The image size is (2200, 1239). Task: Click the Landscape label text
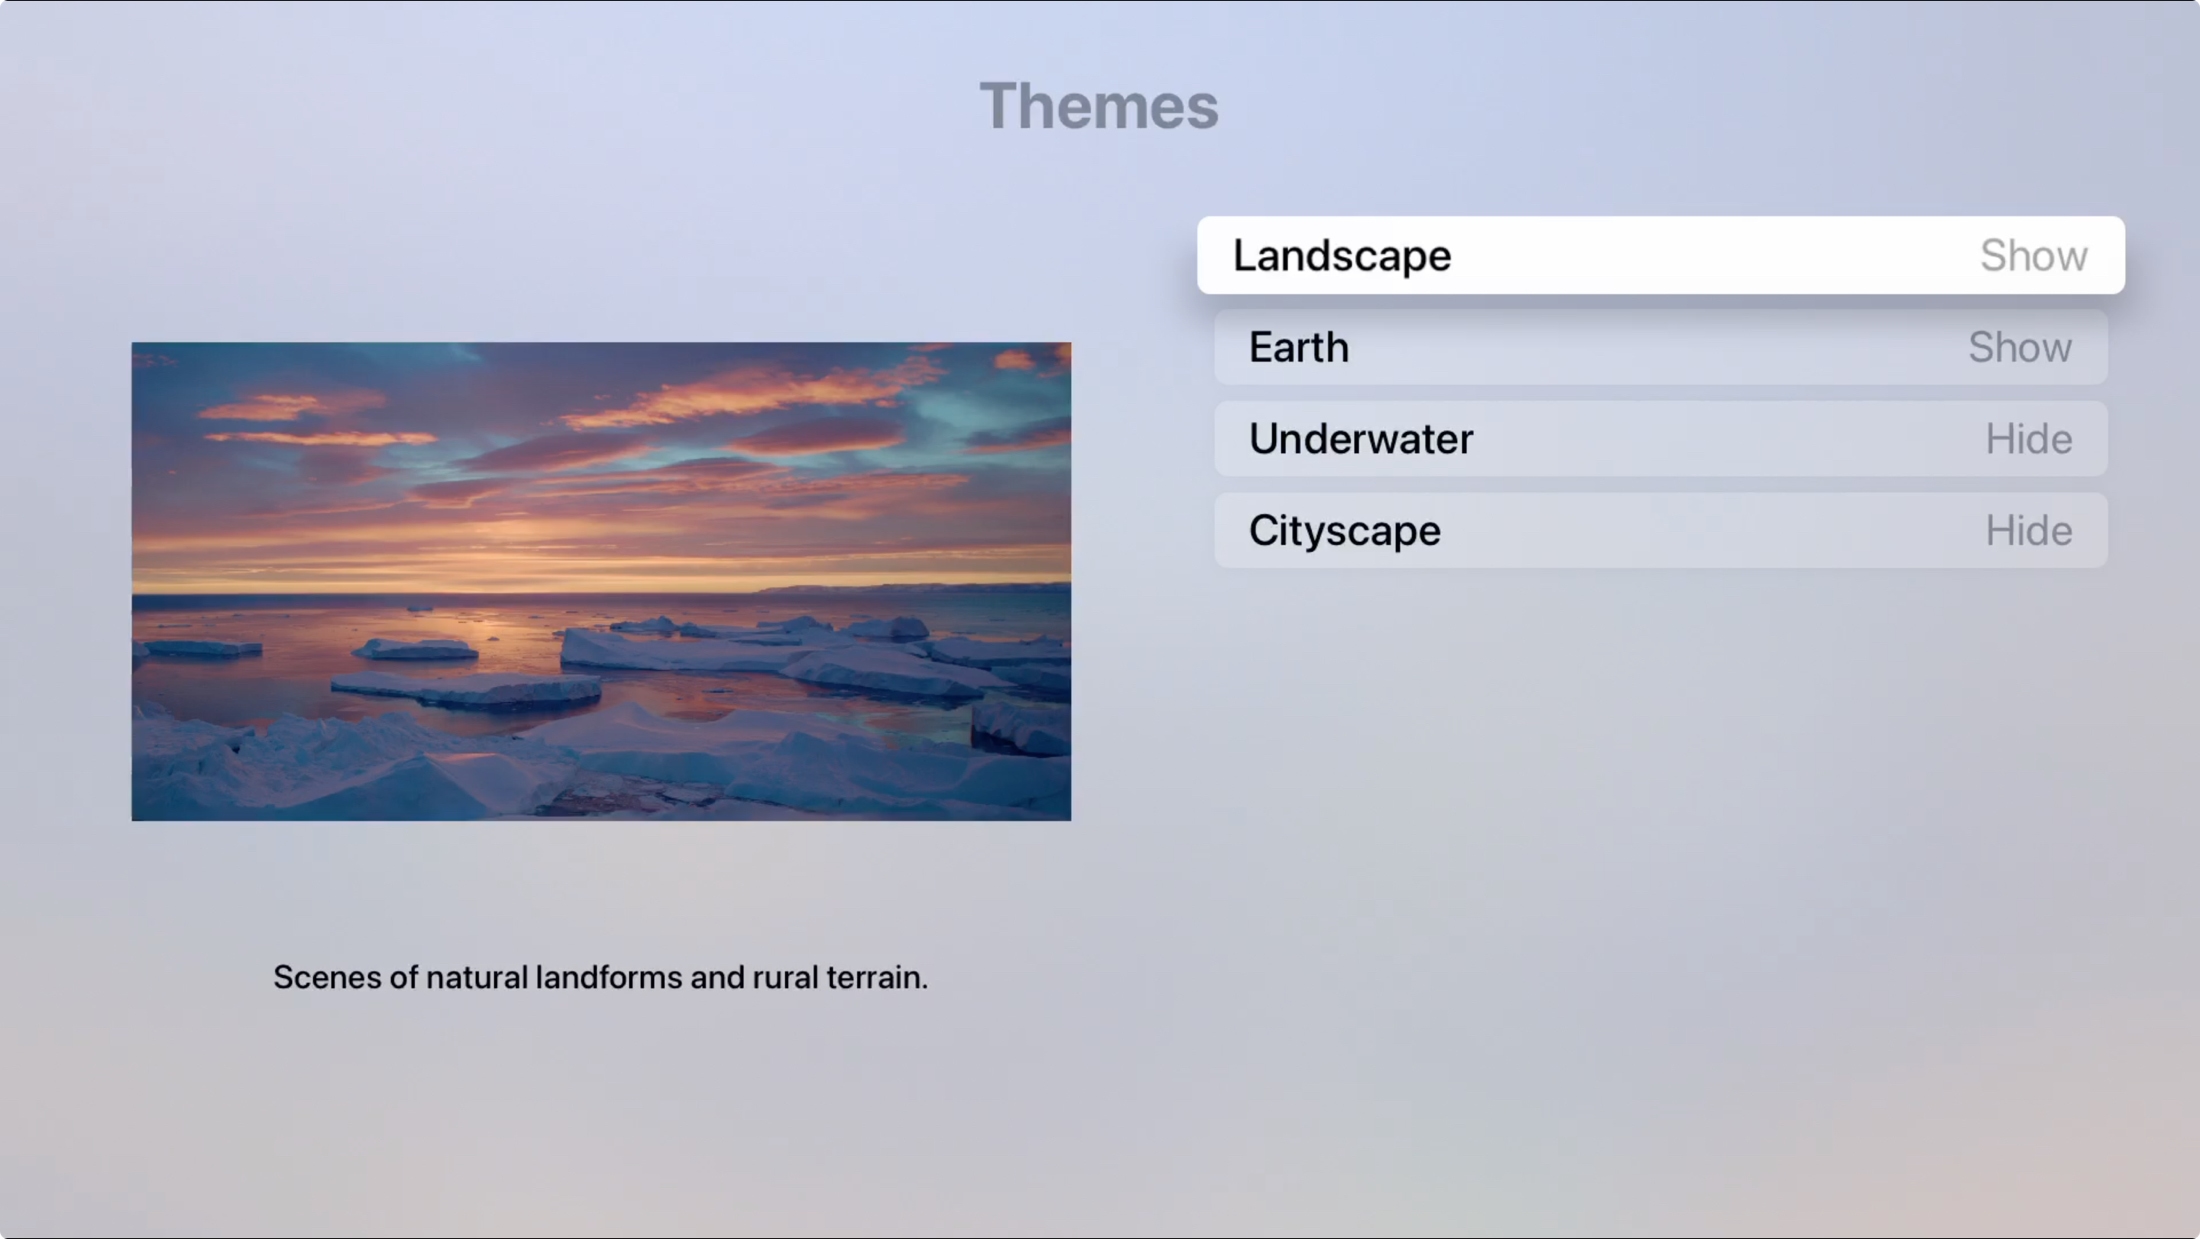(x=1341, y=256)
